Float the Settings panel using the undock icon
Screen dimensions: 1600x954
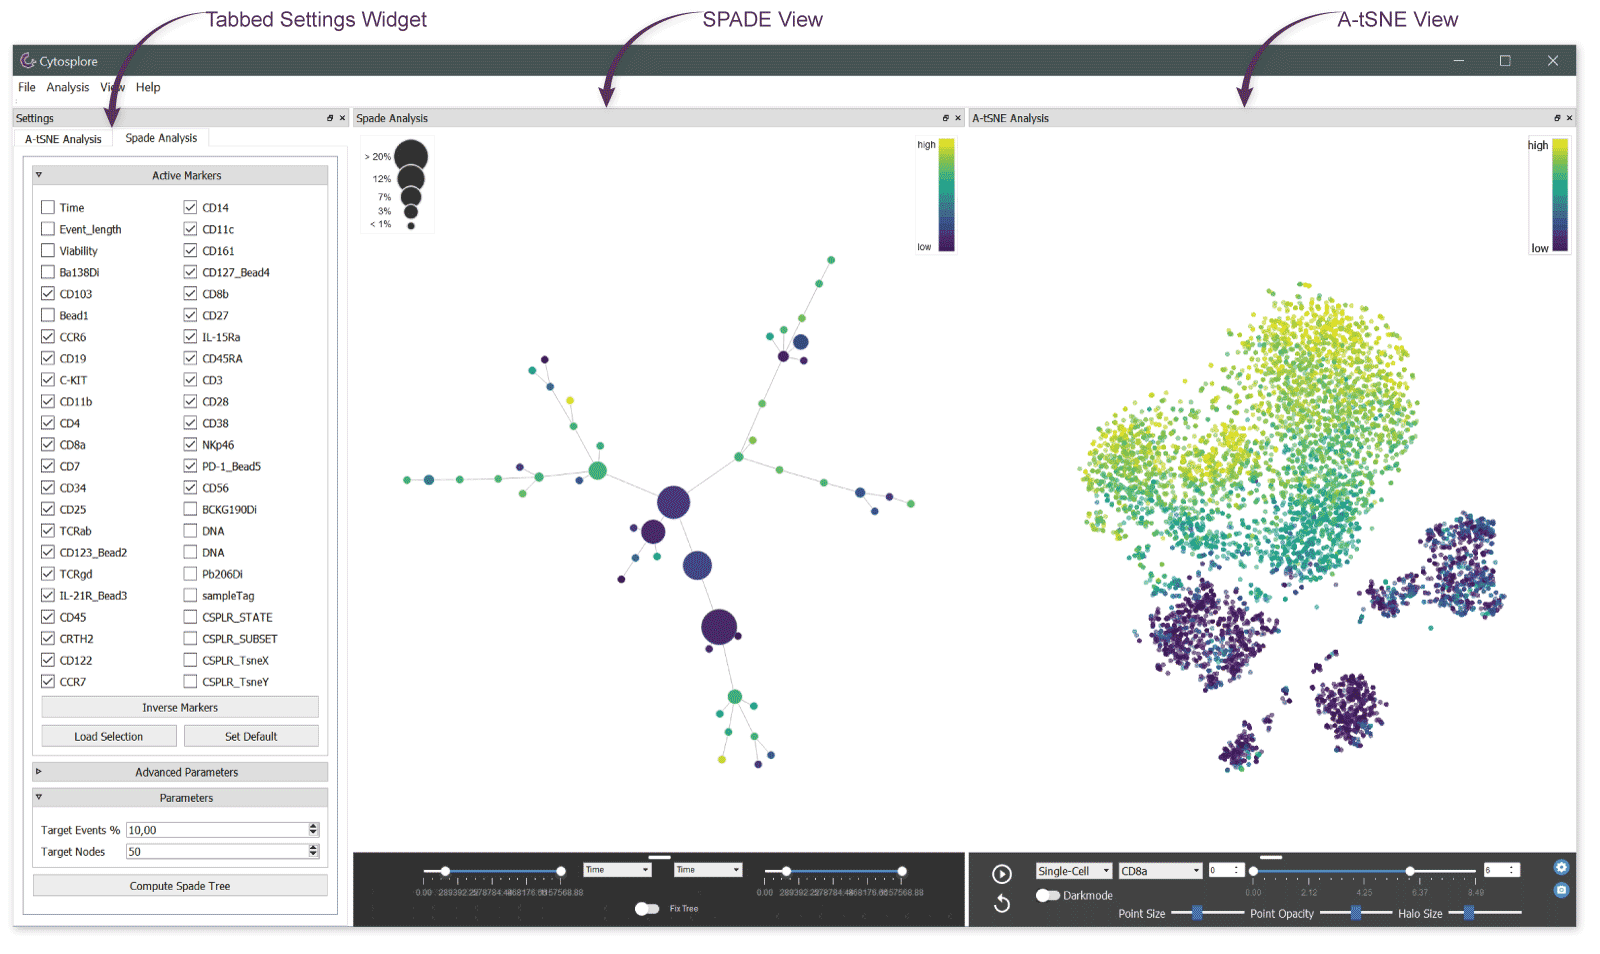[330, 118]
